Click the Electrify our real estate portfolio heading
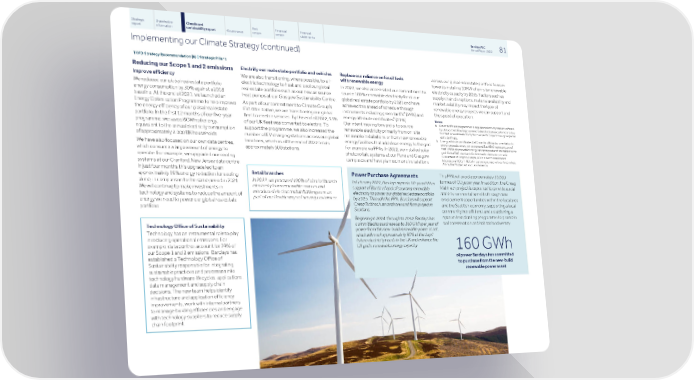This screenshot has height=380, width=694. click(280, 71)
